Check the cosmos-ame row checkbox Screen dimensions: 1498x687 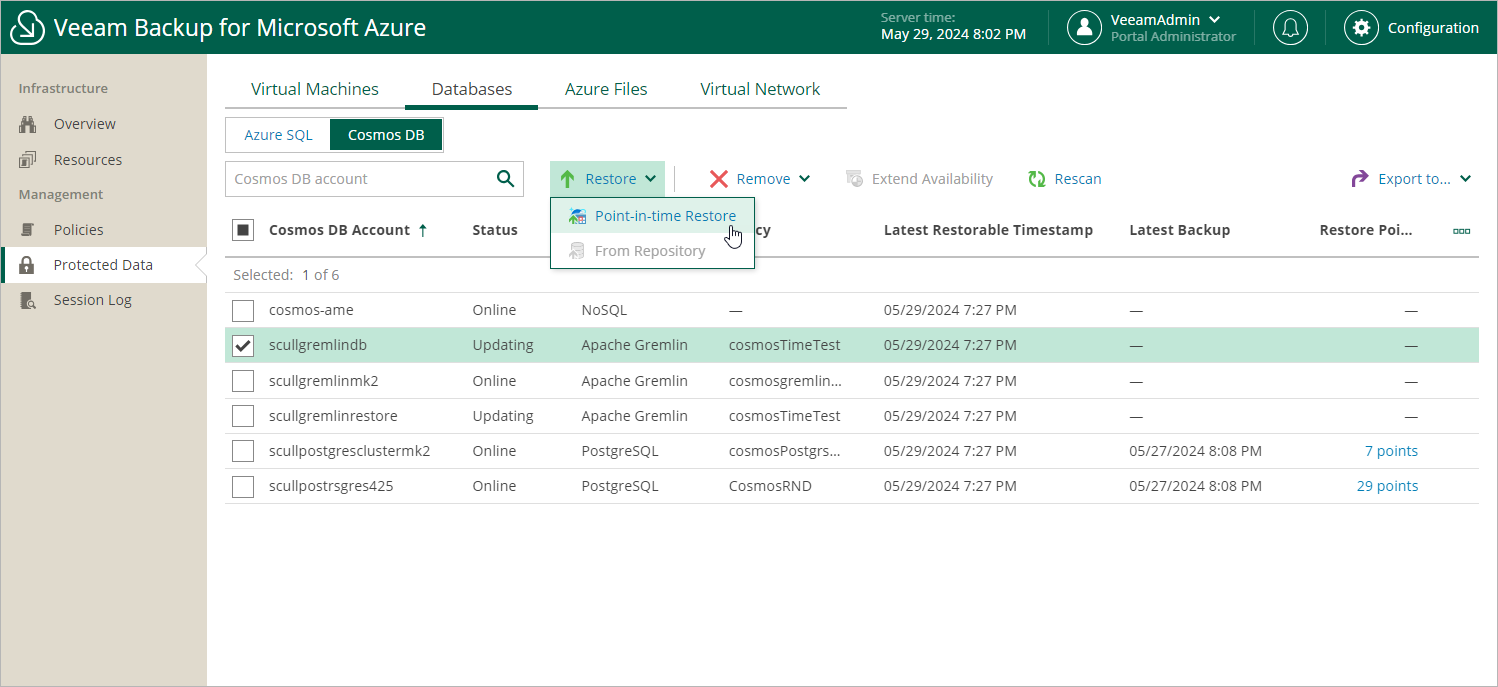[243, 310]
